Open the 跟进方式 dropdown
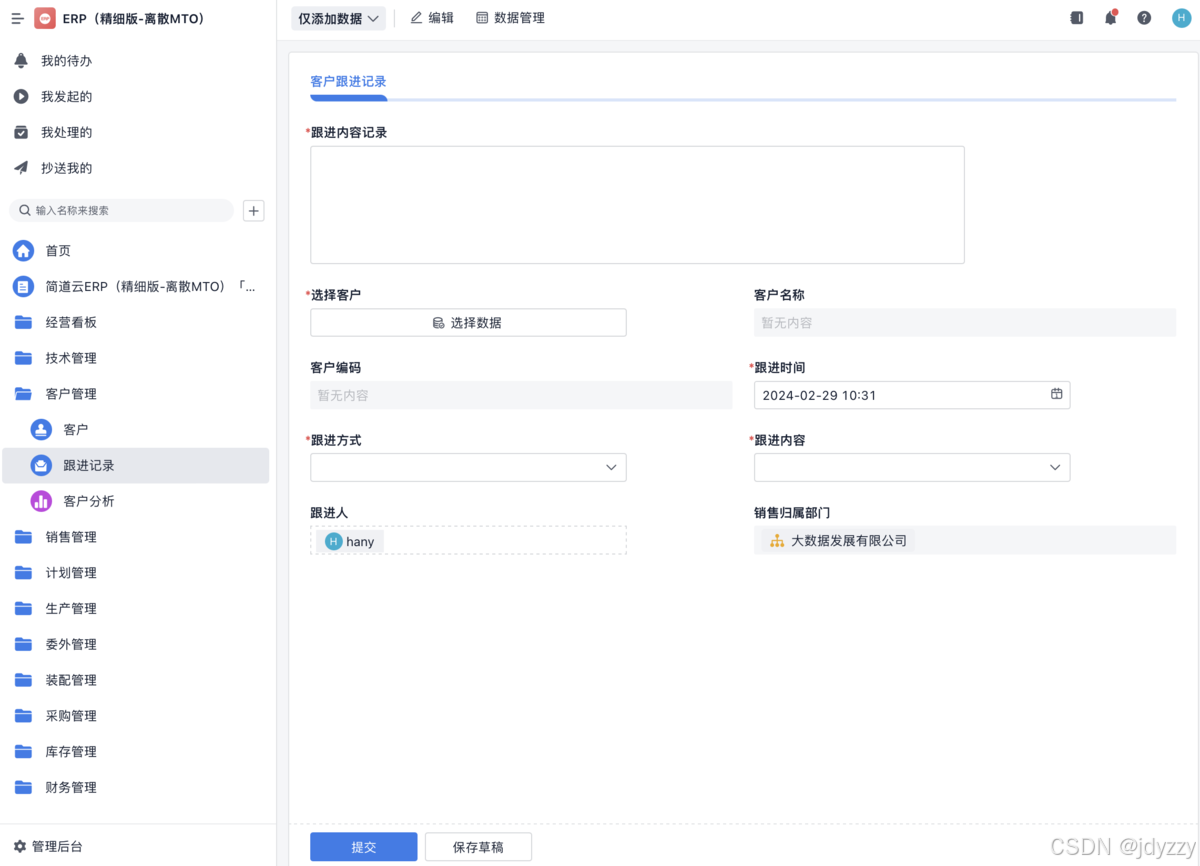 tap(468, 467)
